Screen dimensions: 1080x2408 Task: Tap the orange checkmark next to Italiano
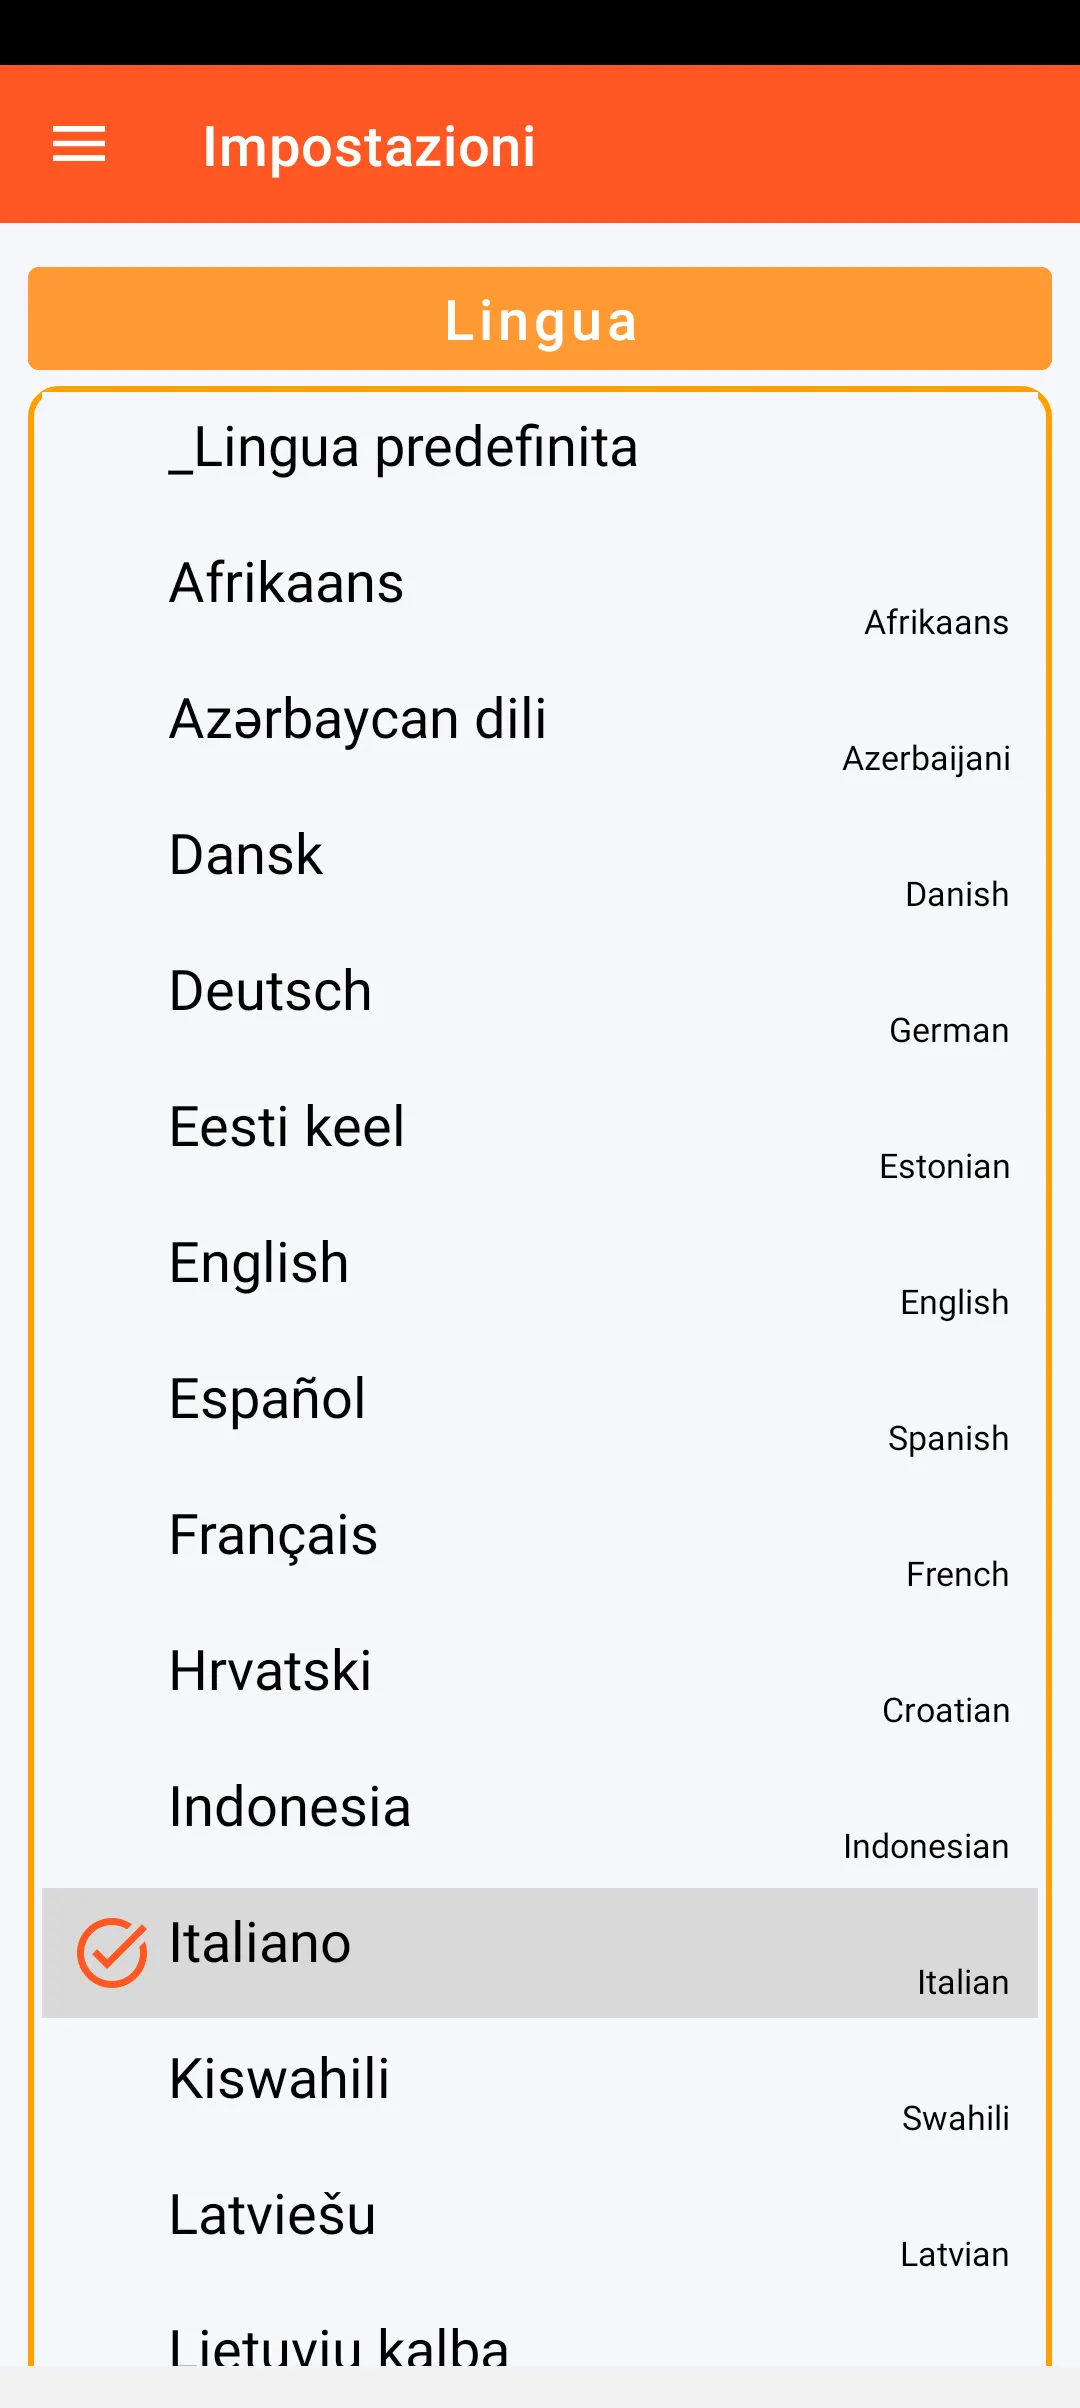112,1952
